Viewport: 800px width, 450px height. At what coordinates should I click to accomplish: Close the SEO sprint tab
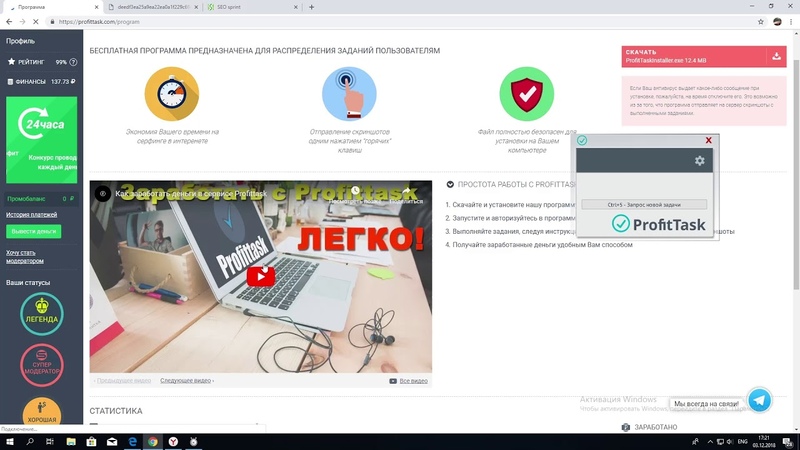coord(296,7)
